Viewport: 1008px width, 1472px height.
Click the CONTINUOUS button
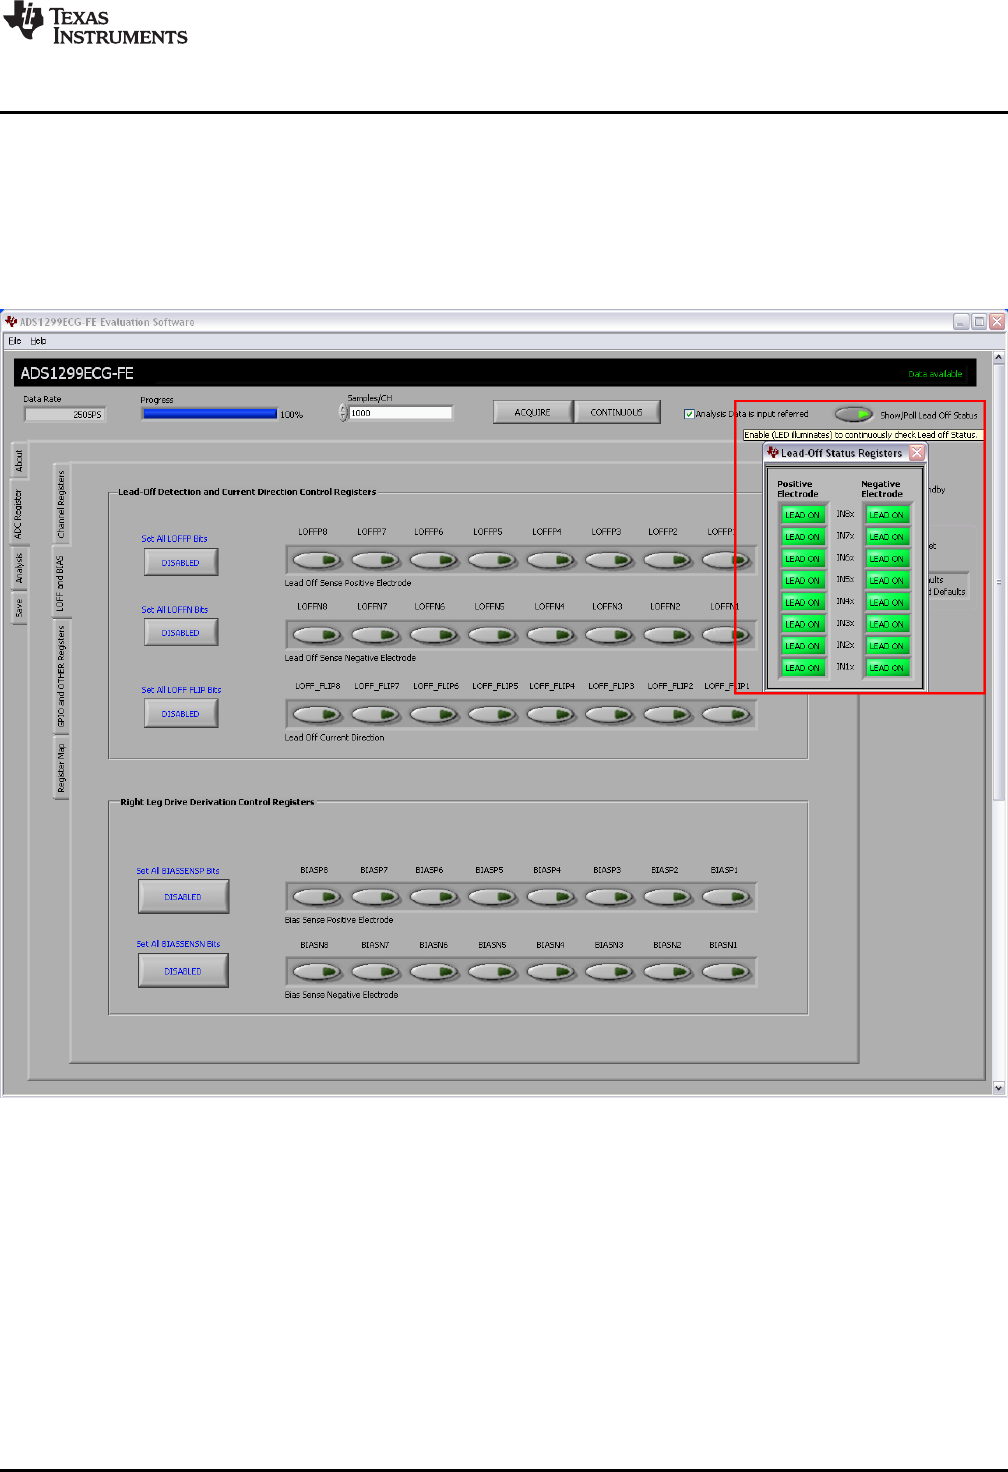pos(617,412)
